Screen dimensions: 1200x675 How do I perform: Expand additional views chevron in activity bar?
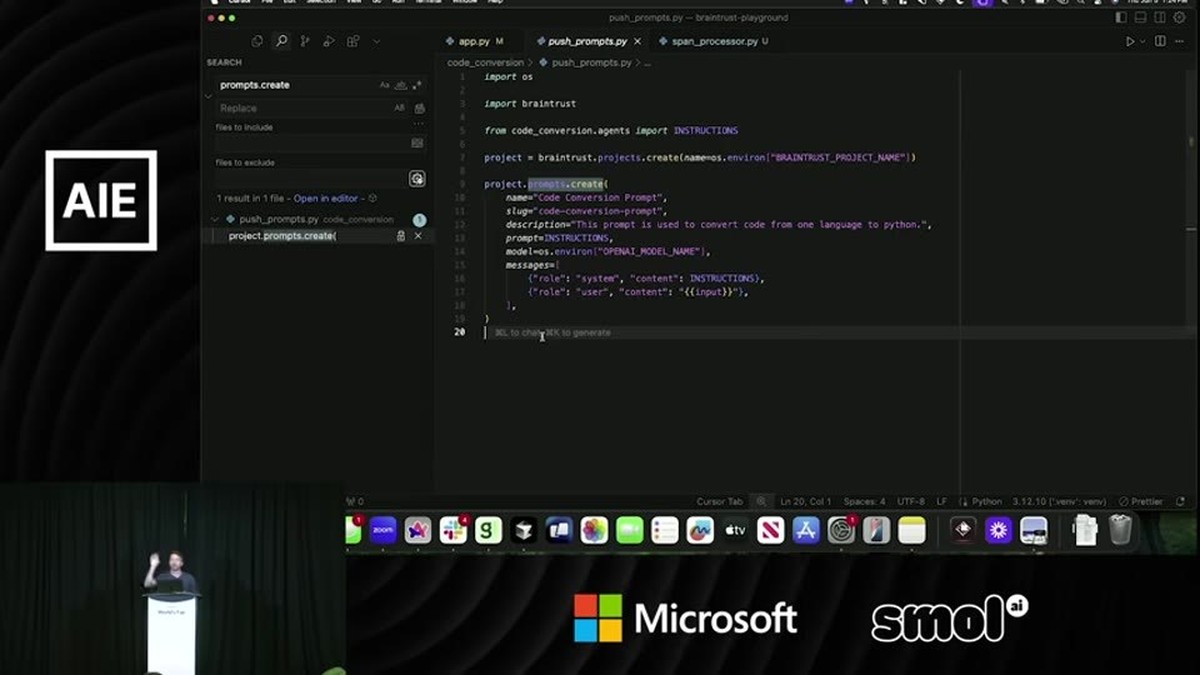376,41
